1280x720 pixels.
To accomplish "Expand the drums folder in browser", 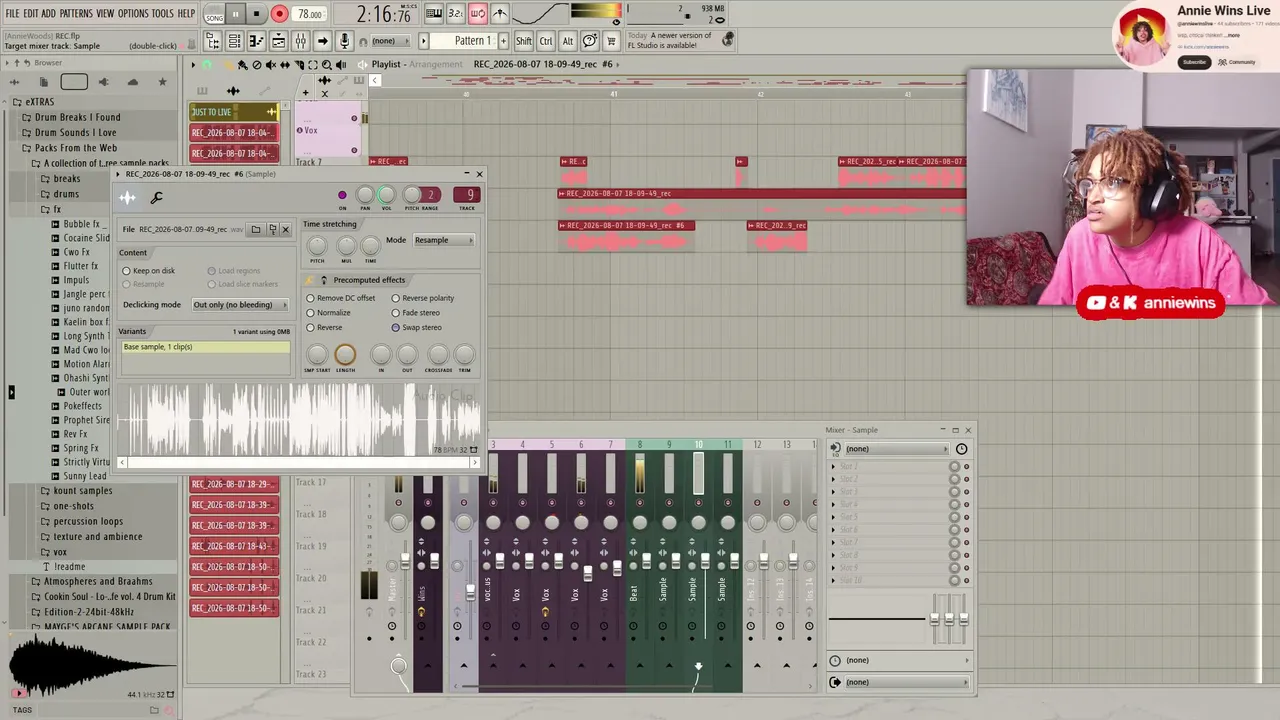I will point(66,194).
